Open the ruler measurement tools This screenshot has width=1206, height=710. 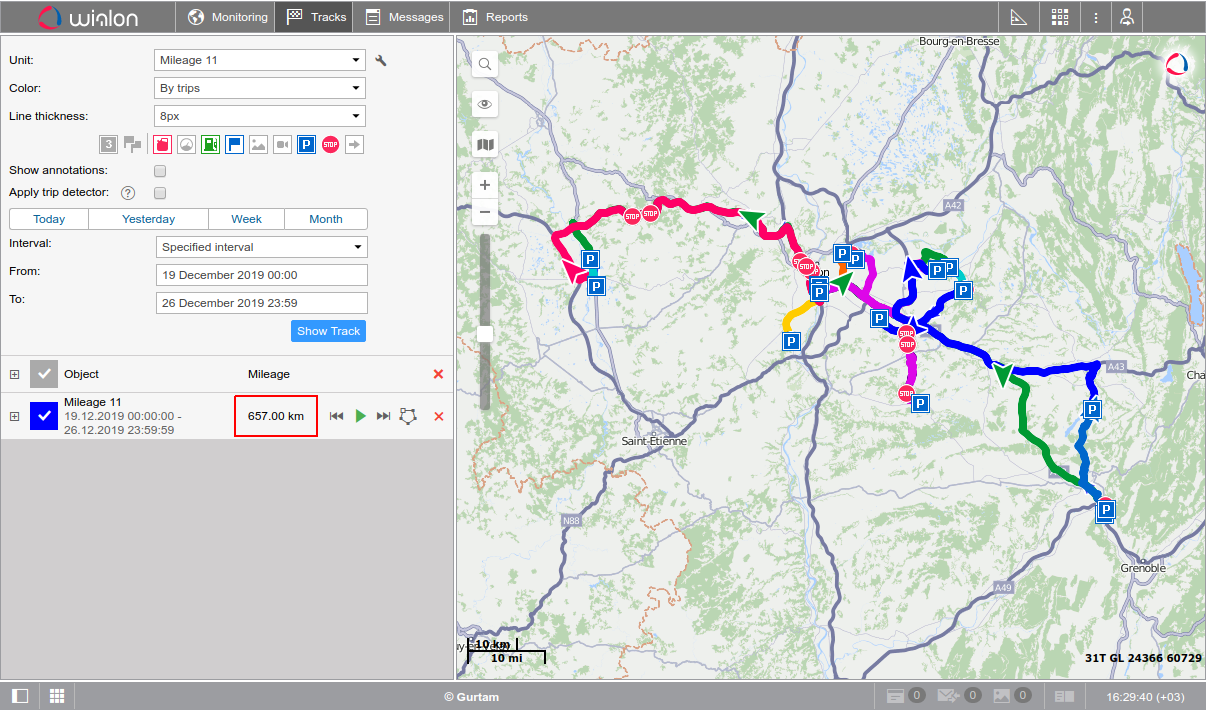[1019, 17]
